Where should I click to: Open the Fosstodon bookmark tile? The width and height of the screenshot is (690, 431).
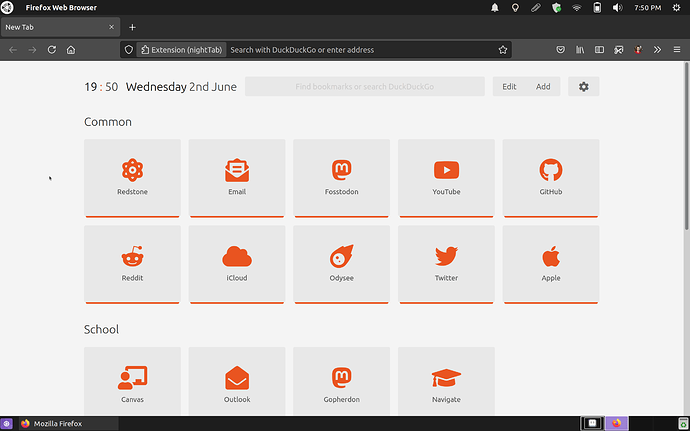[x=341, y=178]
